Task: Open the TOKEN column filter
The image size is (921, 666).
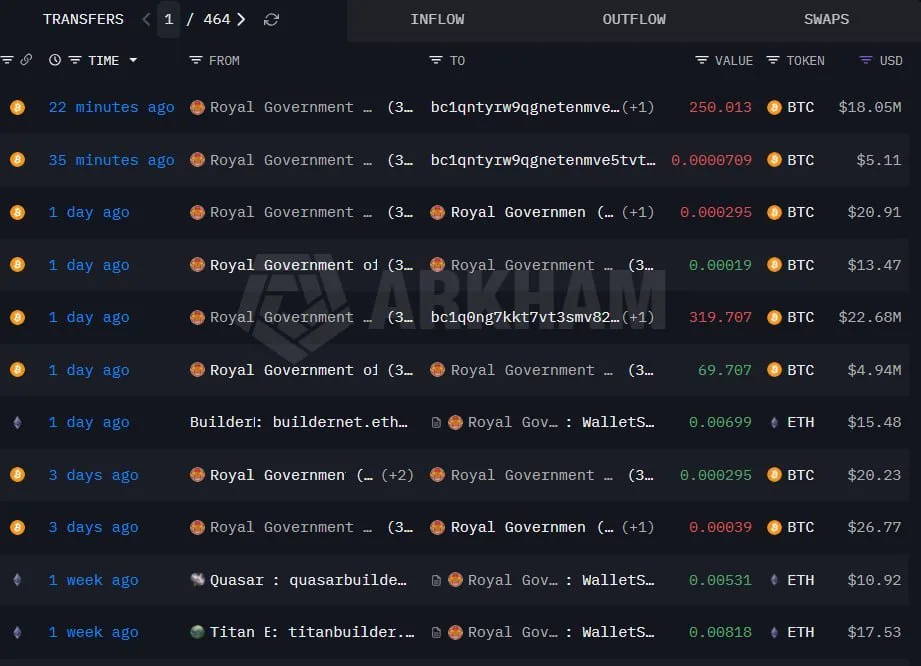Action: coord(773,60)
